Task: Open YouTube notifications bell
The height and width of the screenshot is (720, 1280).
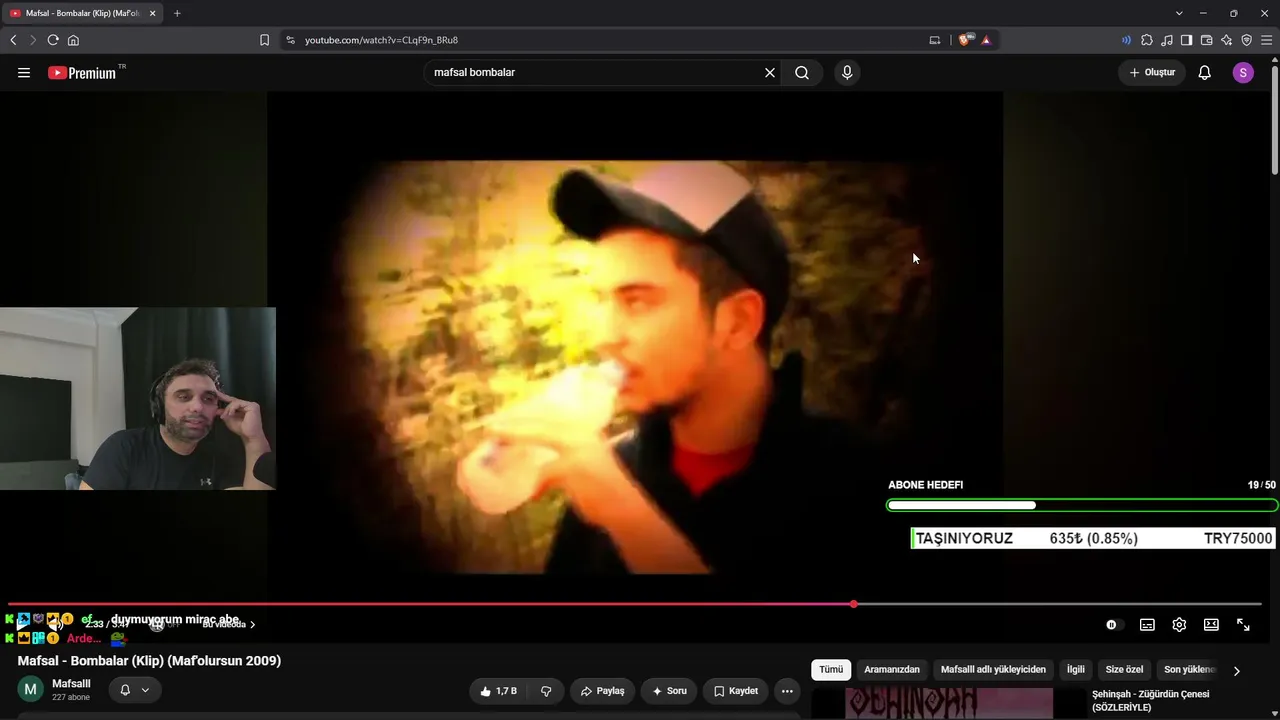Action: (1205, 73)
